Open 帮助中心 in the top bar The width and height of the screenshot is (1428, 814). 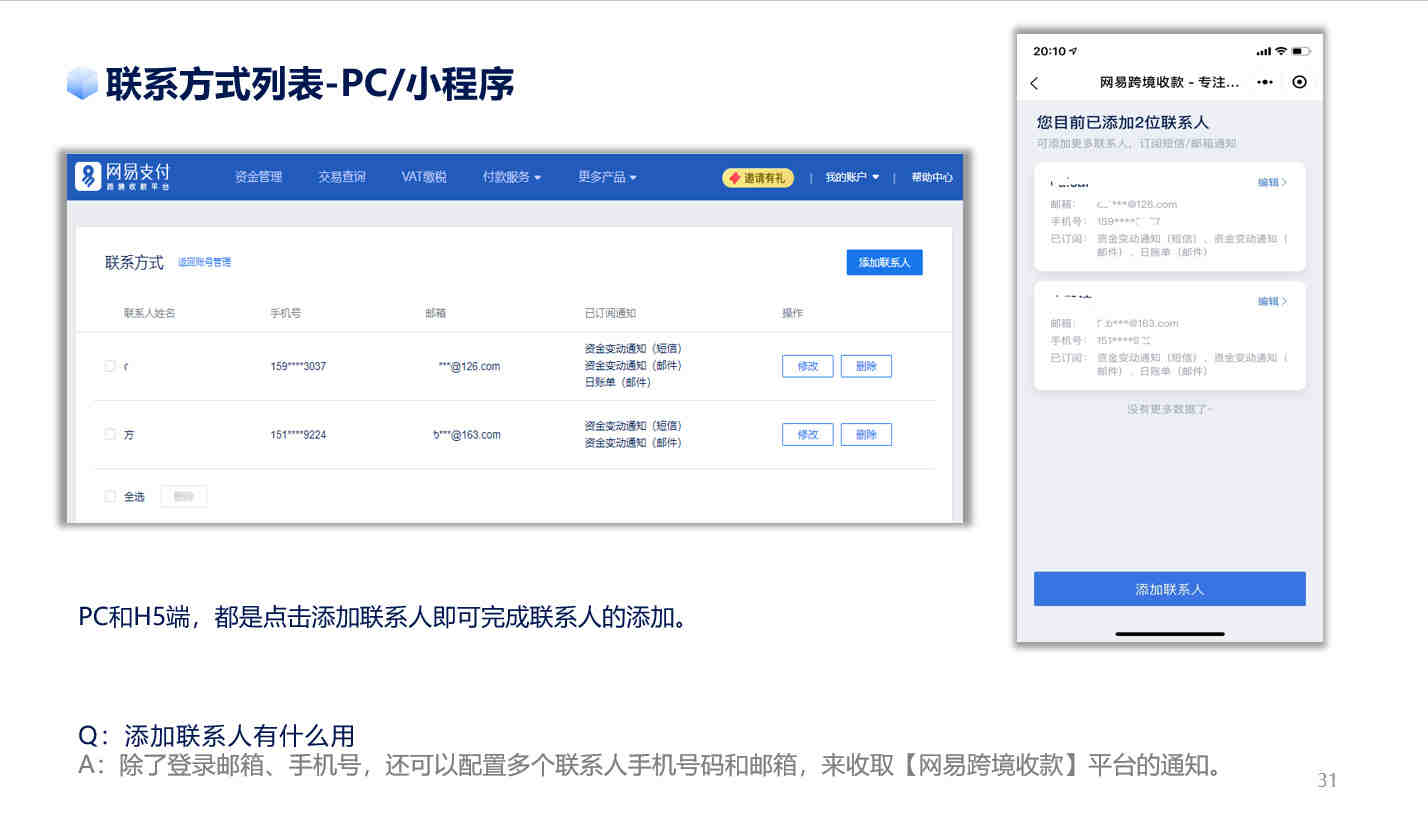point(932,178)
